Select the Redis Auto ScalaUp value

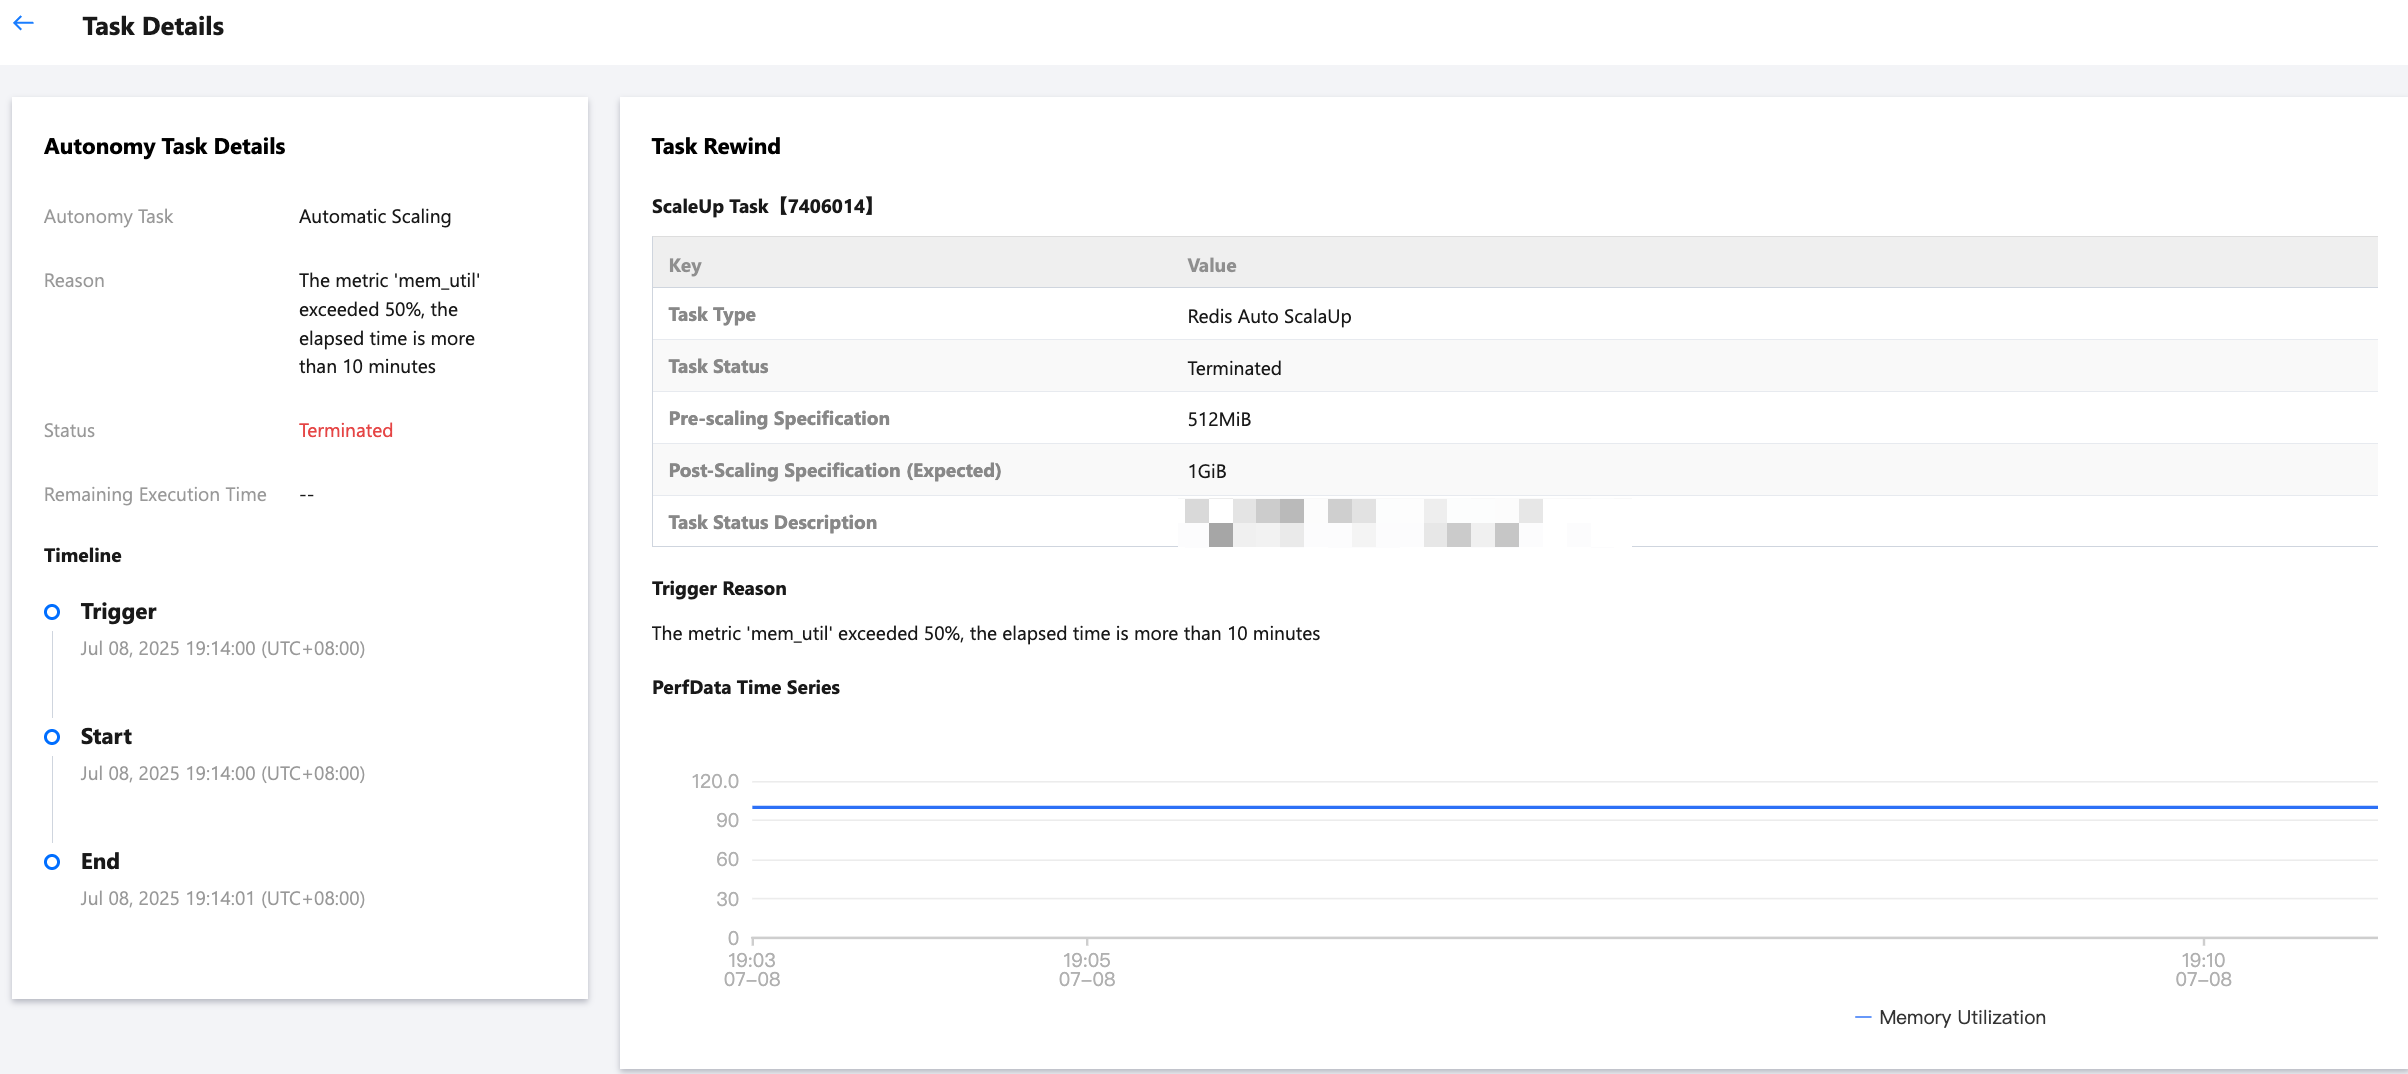click(x=1268, y=317)
